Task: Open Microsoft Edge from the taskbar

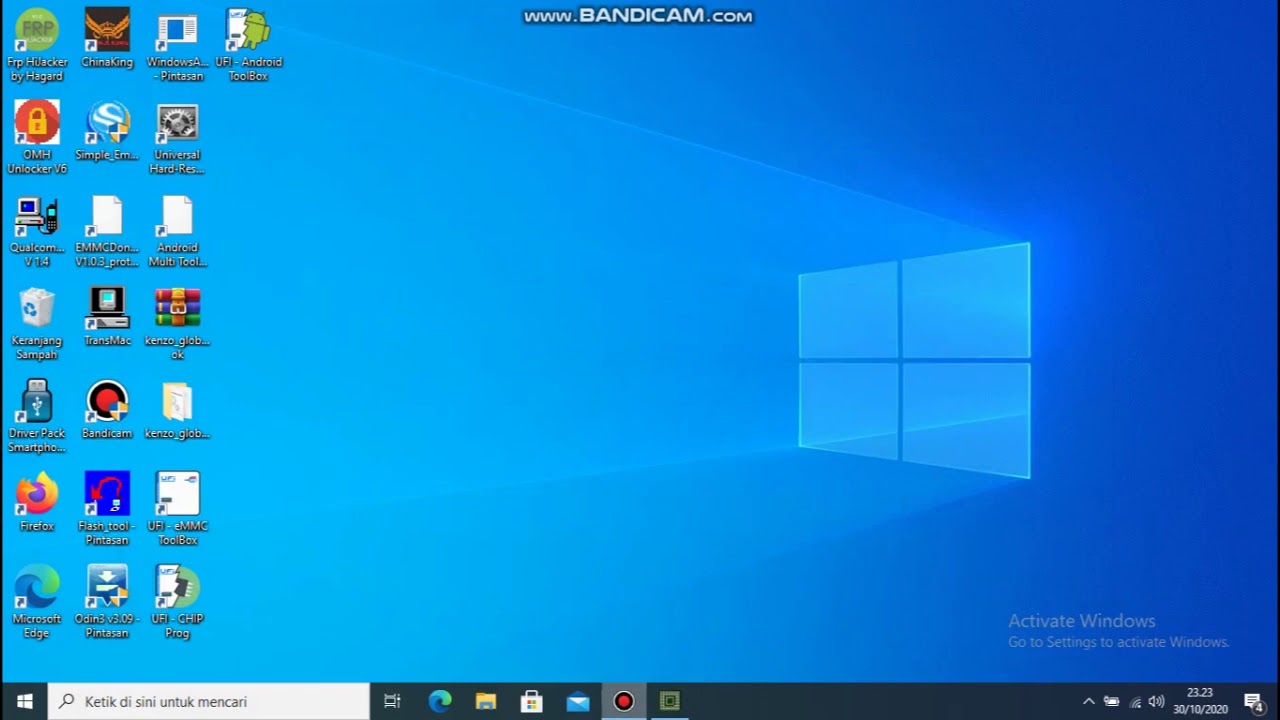Action: 440,701
